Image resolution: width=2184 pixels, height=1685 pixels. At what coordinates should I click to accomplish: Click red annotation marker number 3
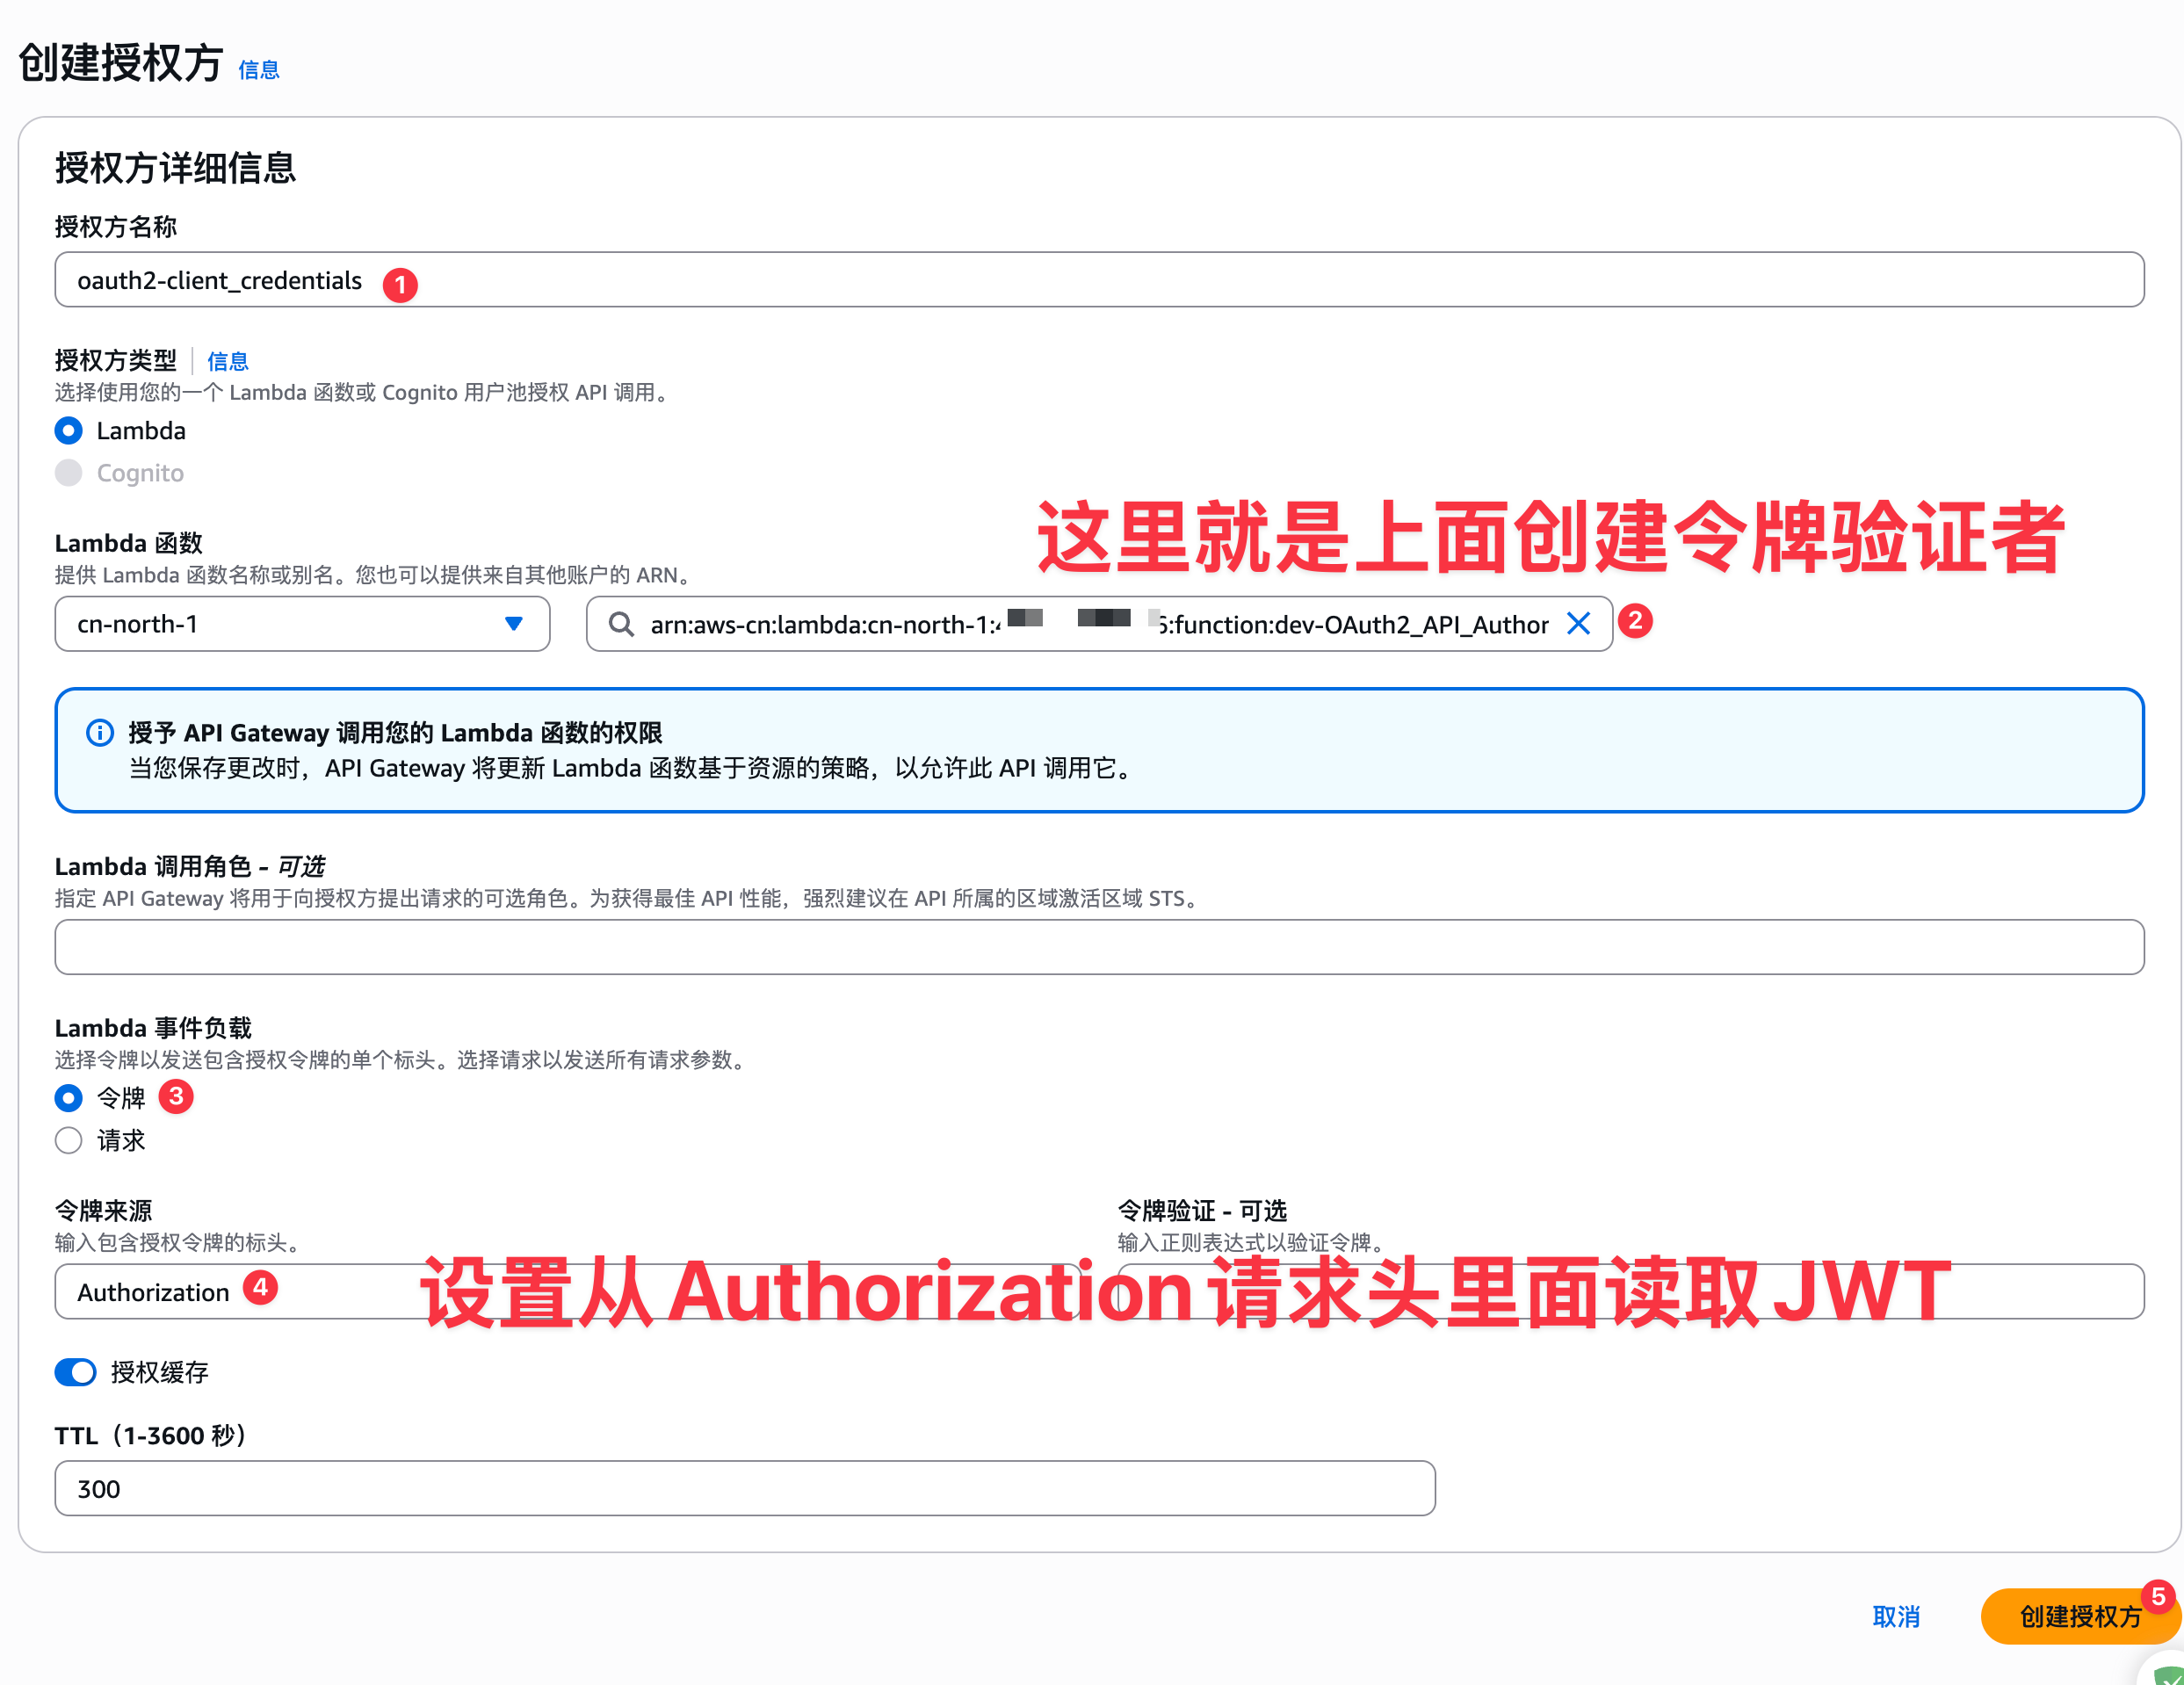pyautogui.click(x=176, y=1096)
